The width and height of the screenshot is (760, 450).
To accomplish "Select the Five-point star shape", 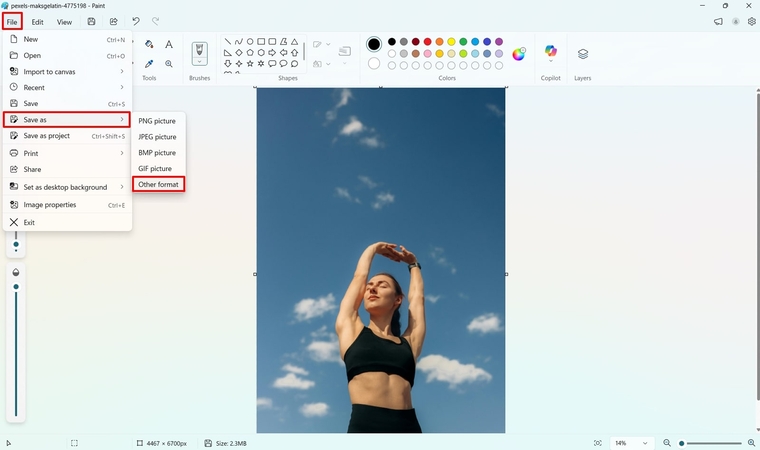I will click(x=250, y=64).
